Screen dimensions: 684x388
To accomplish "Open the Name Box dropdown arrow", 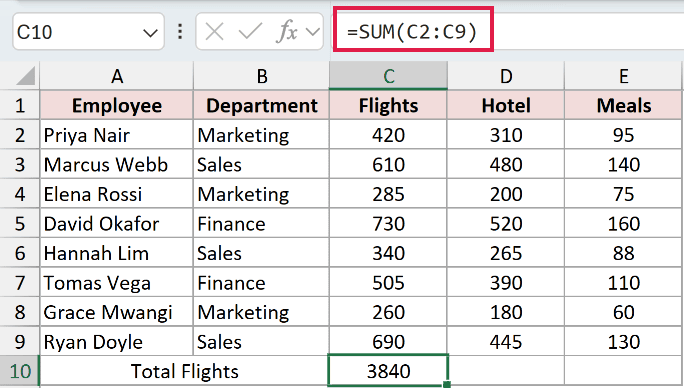I will tap(150, 33).
